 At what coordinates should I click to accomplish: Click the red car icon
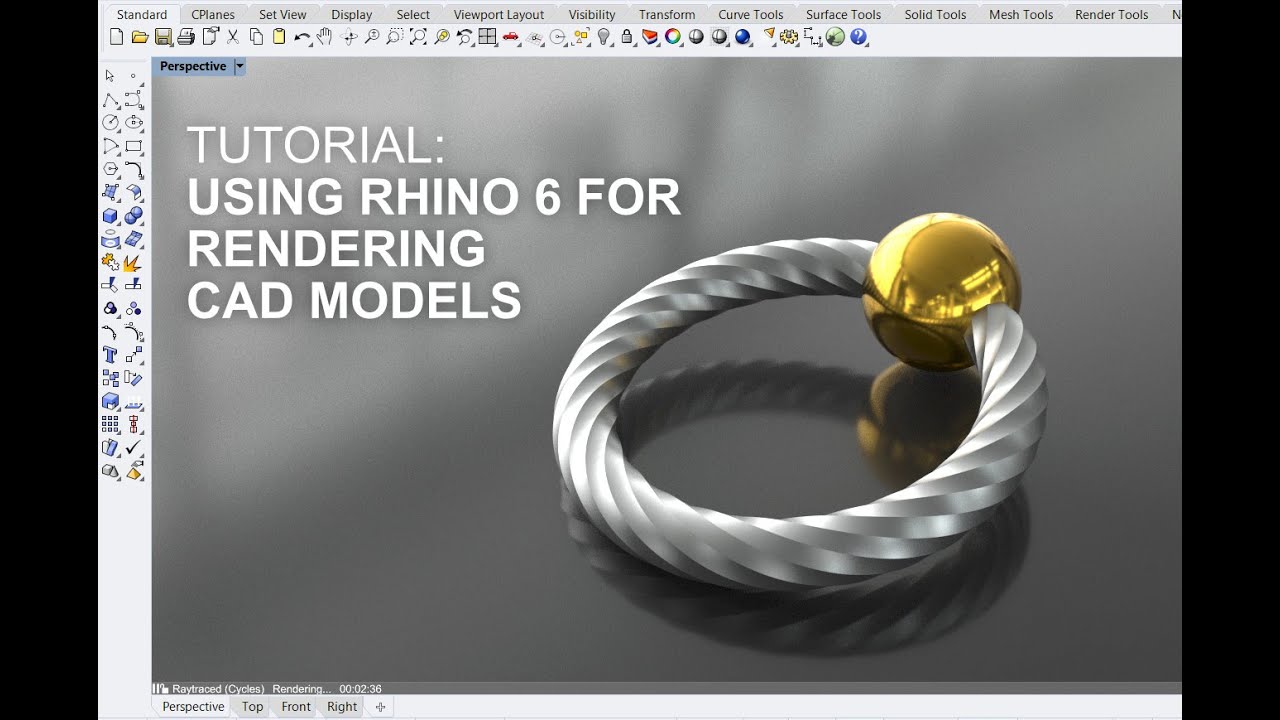pyautogui.click(x=511, y=37)
